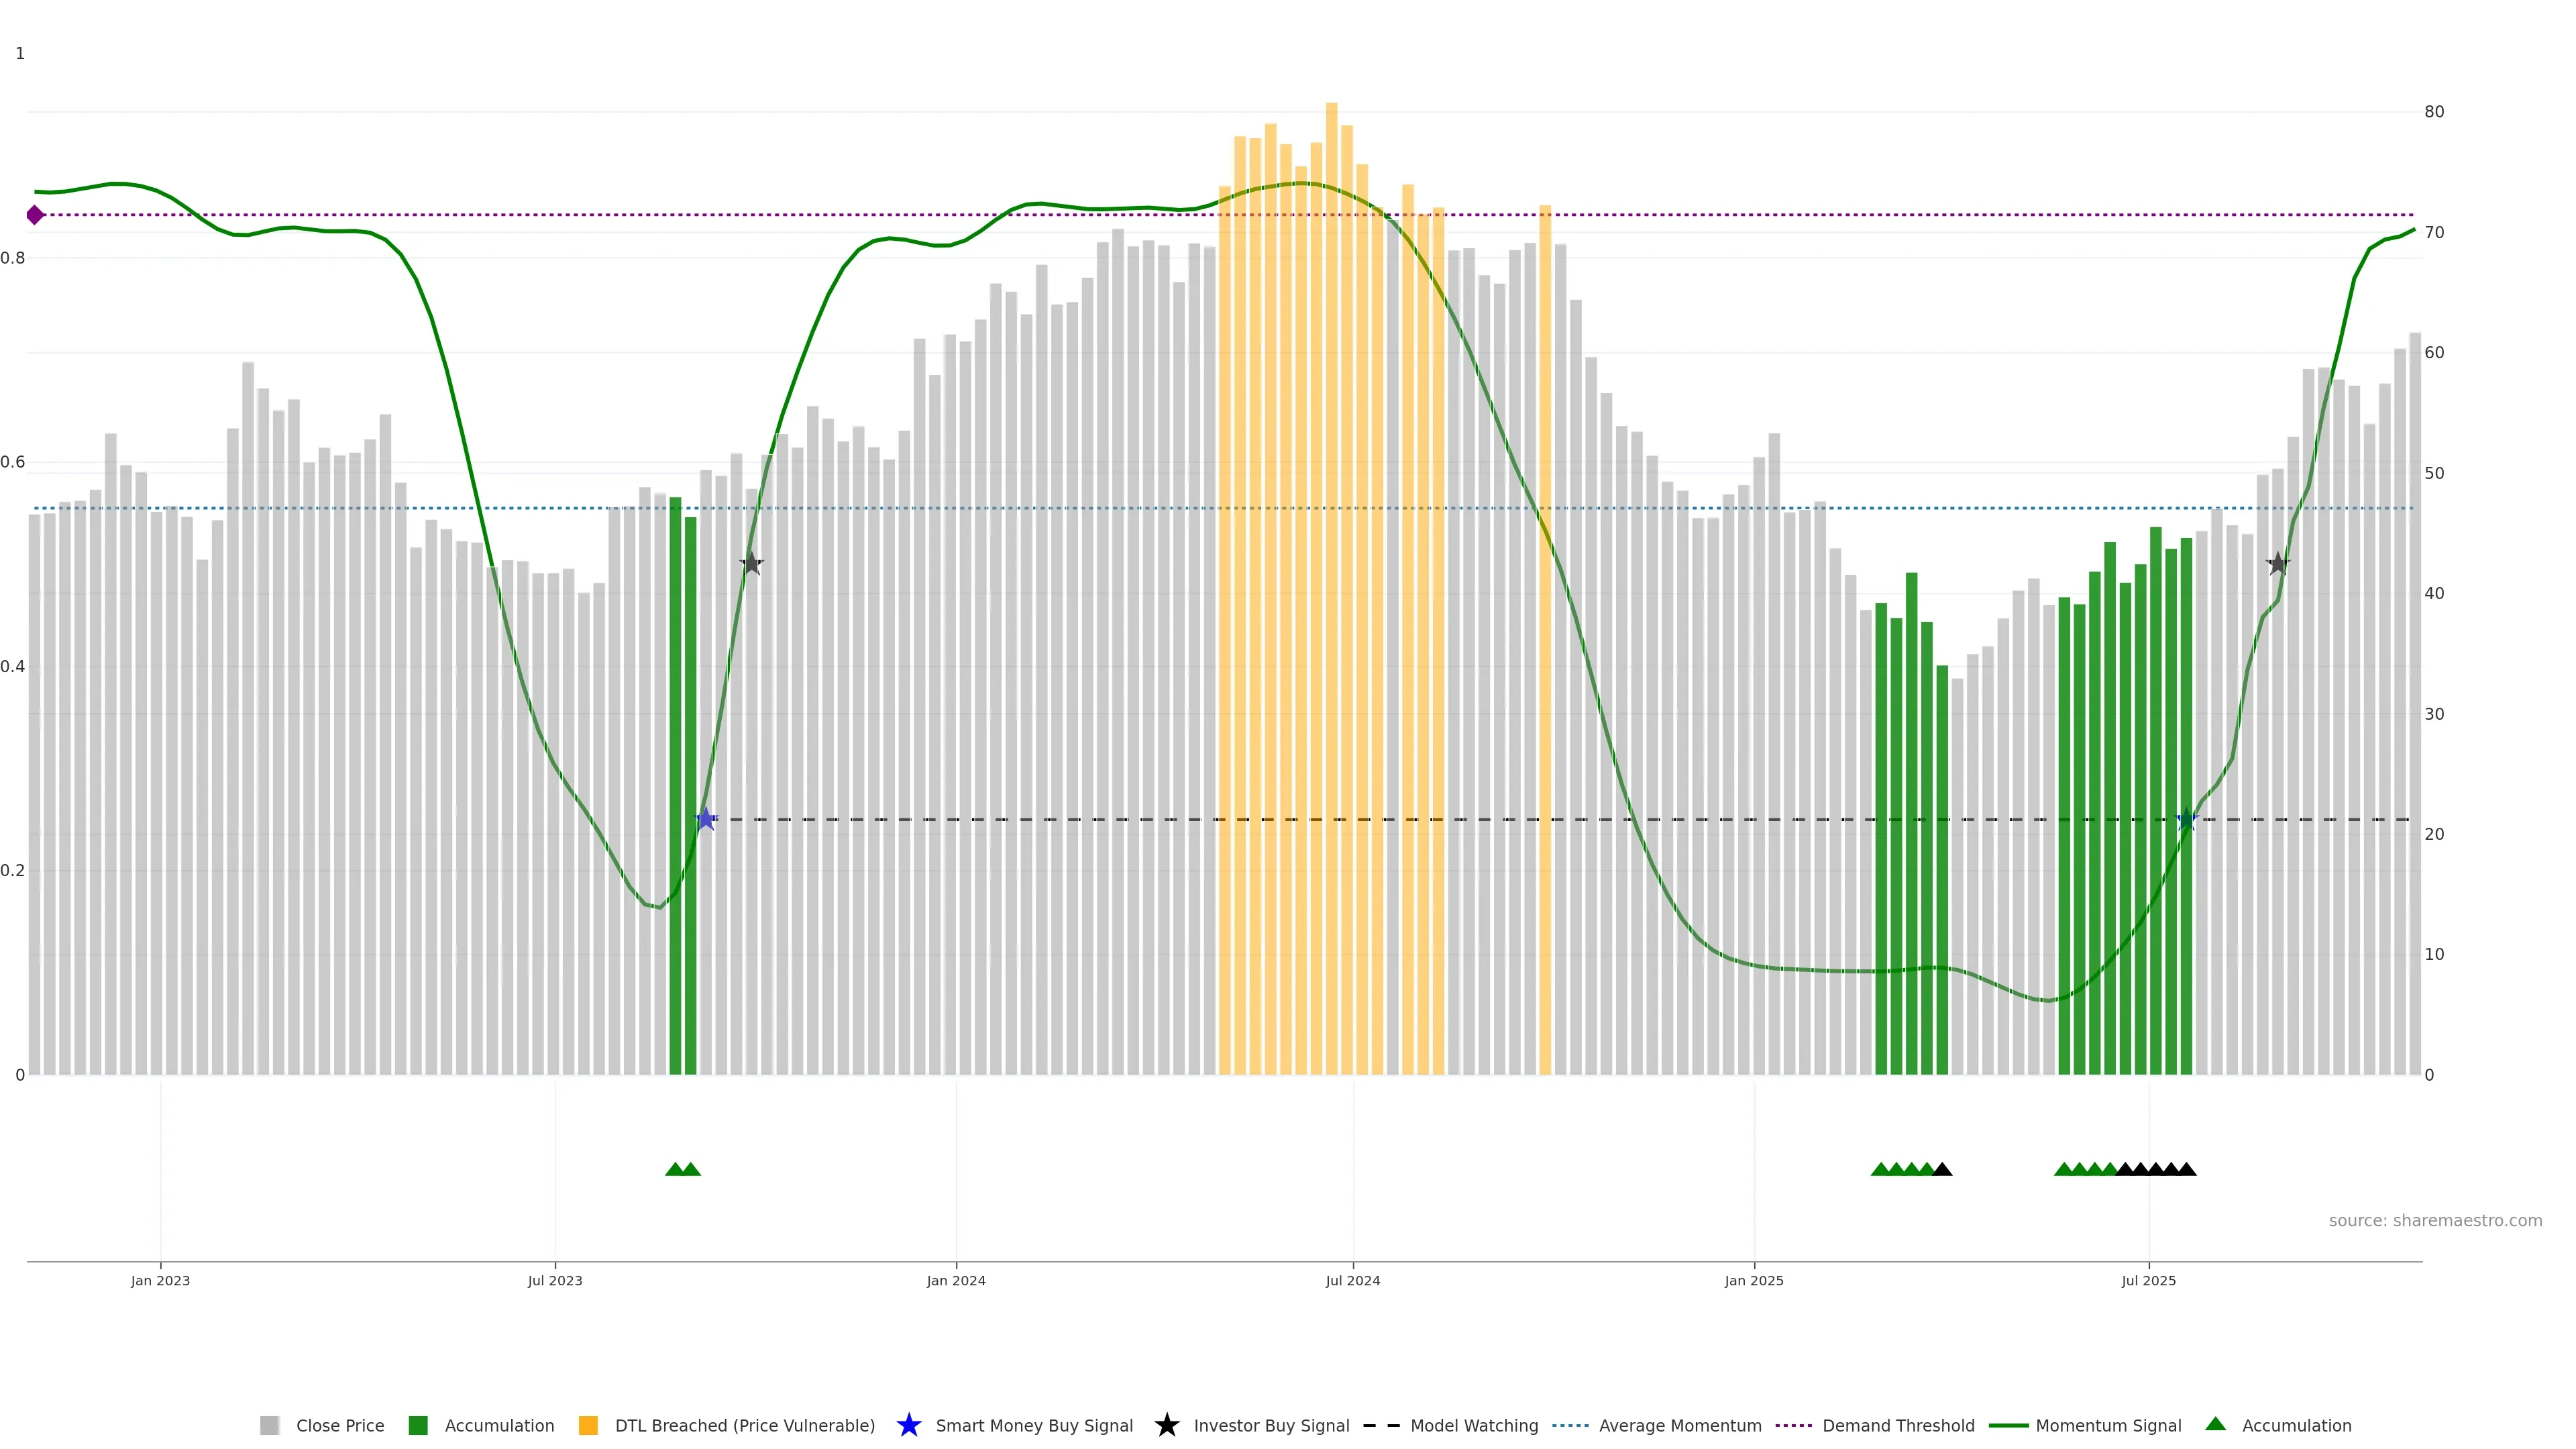The image size is (2576, 1449).
Task: Click the purple diamond Demand Threshold marker
Action: [35, 215]
